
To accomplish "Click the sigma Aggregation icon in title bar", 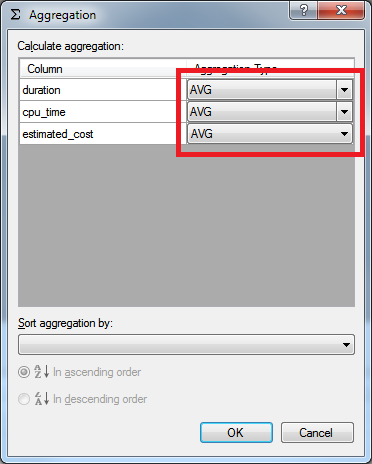I will pos(15,15).
